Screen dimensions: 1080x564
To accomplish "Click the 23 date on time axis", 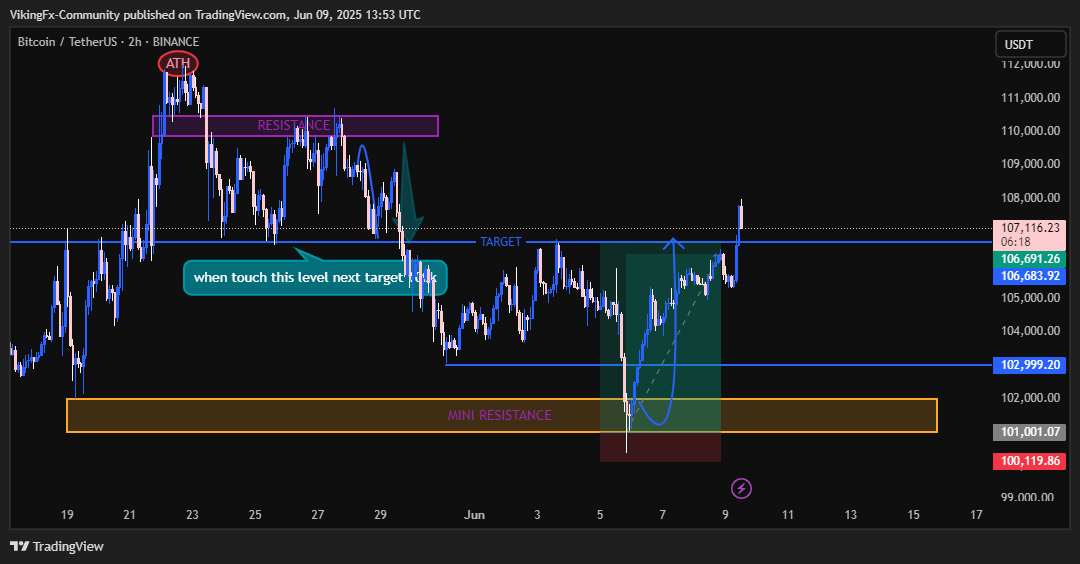I will (192, 515).
